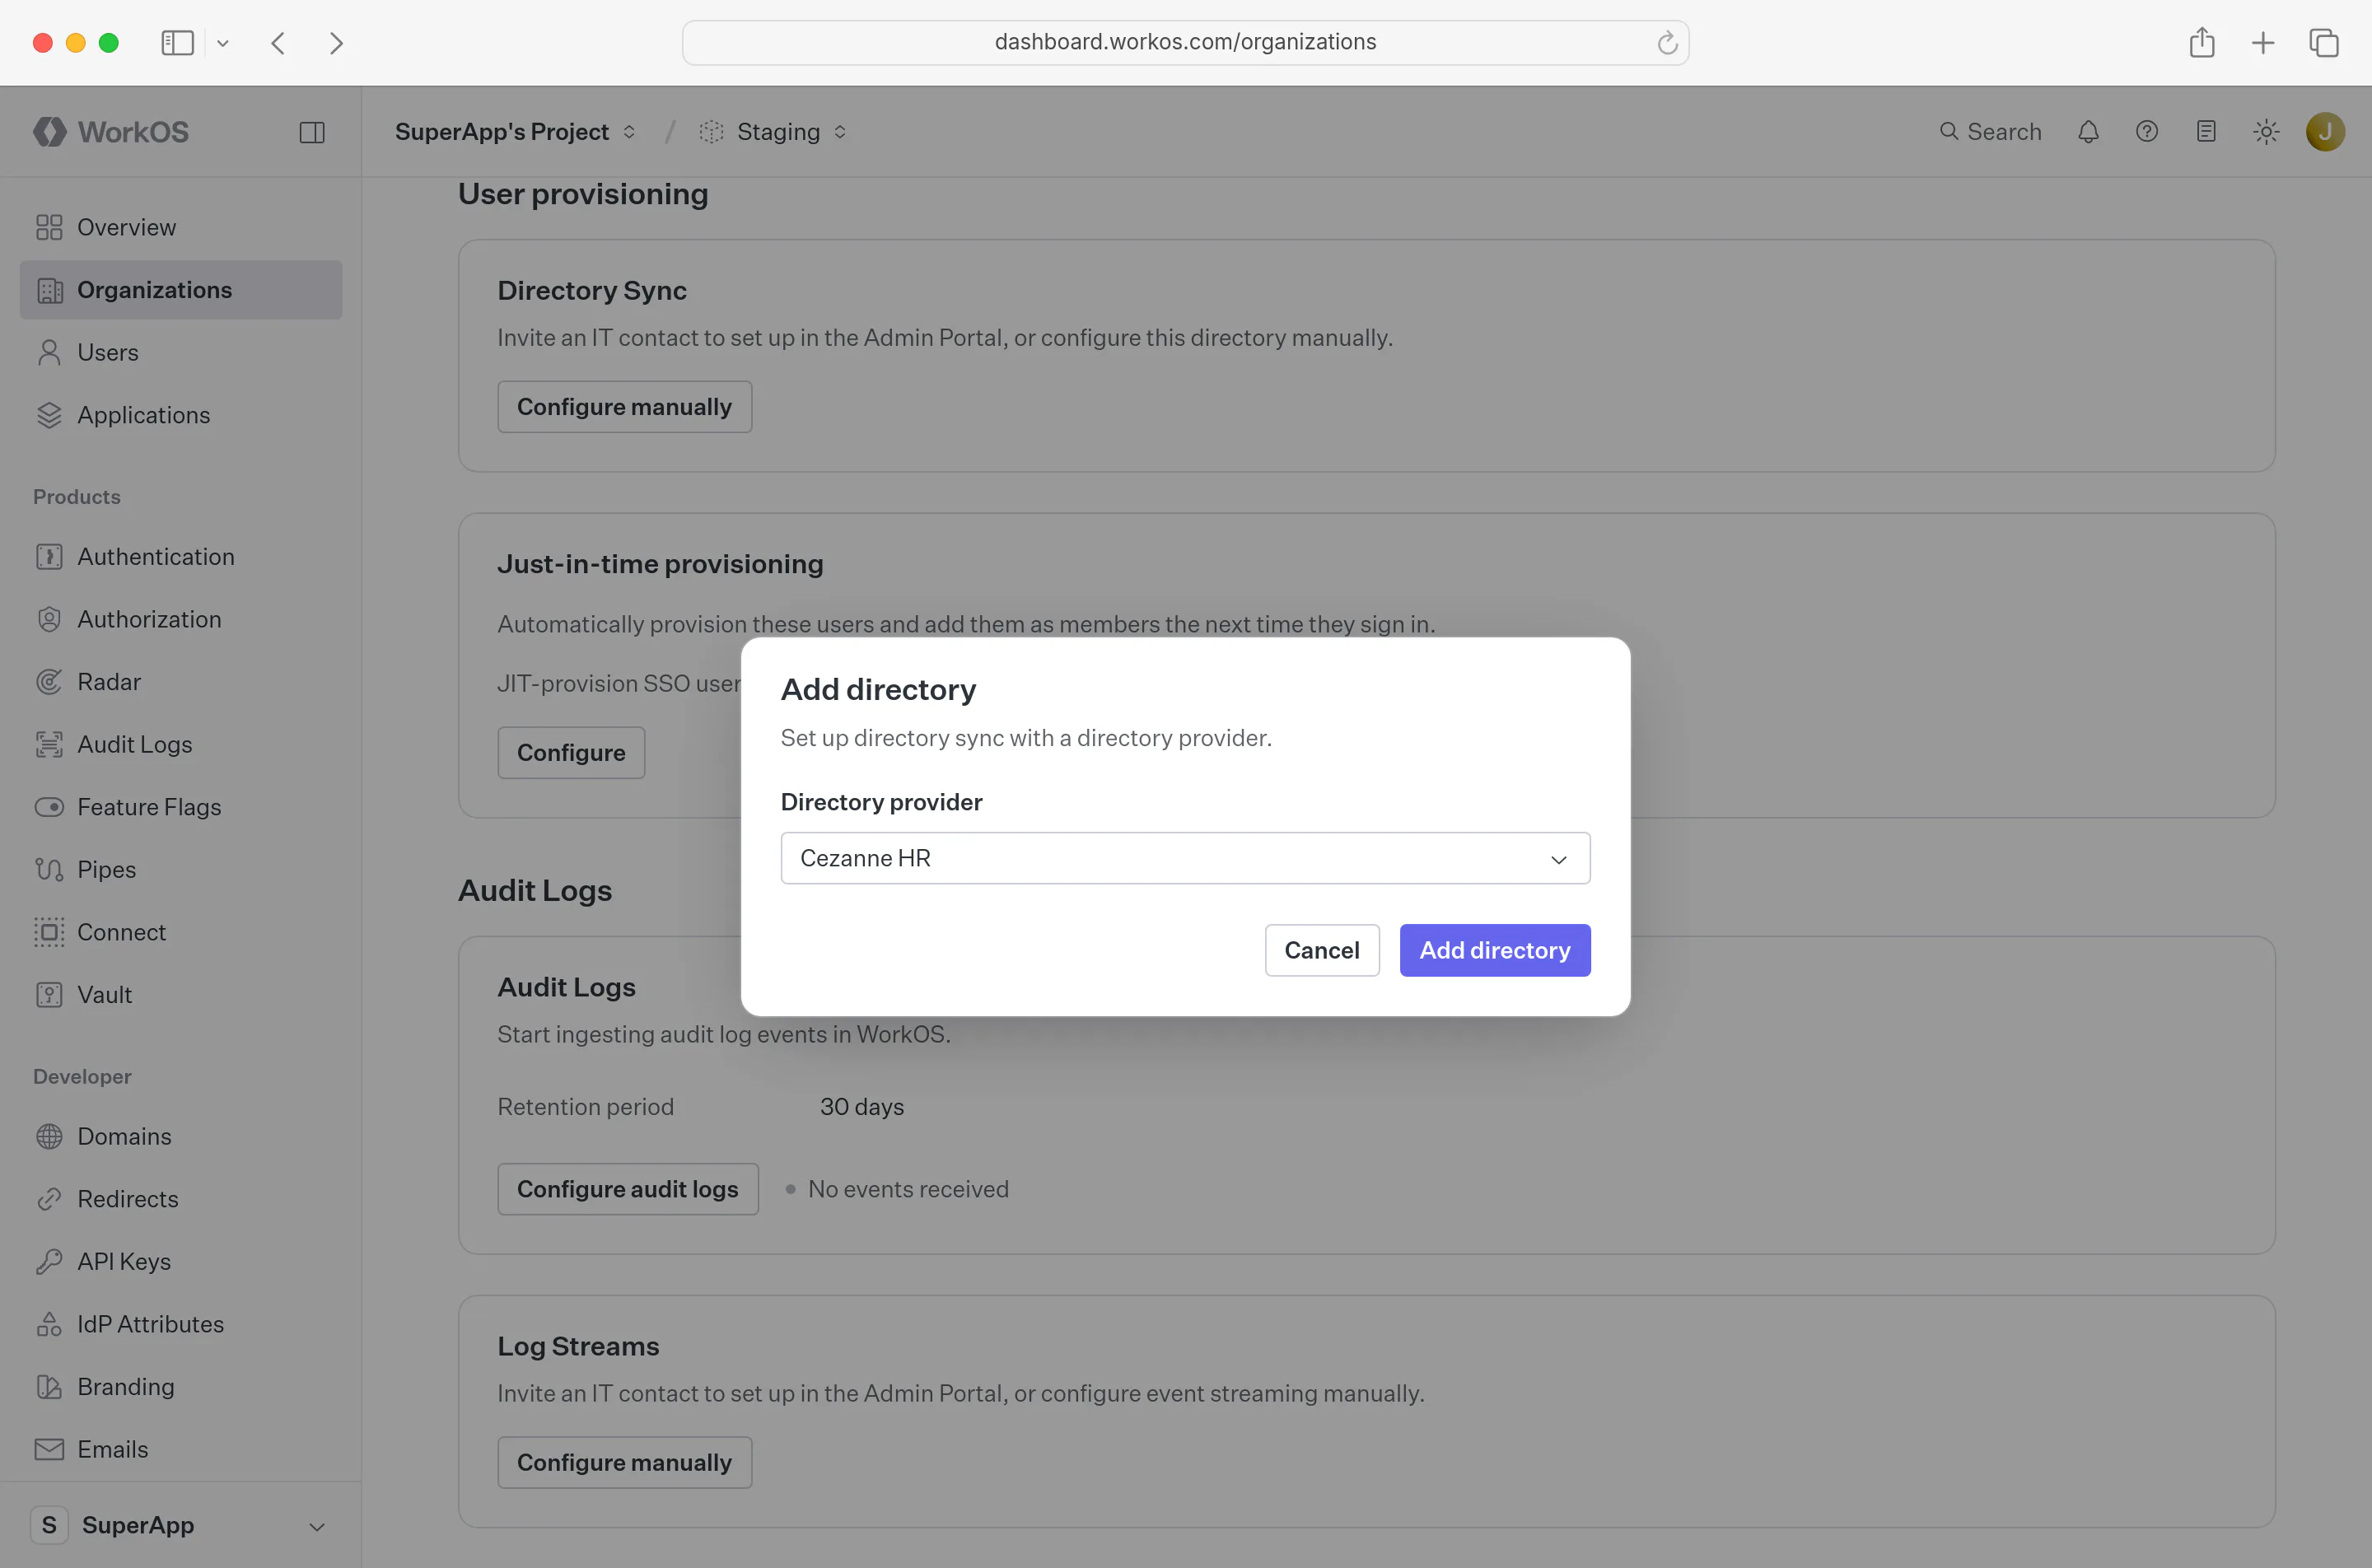The height and width of the screenshot is (1568, 2372).
Task: Click Configure manually under Directory Sync
Action: click(625, 406)
